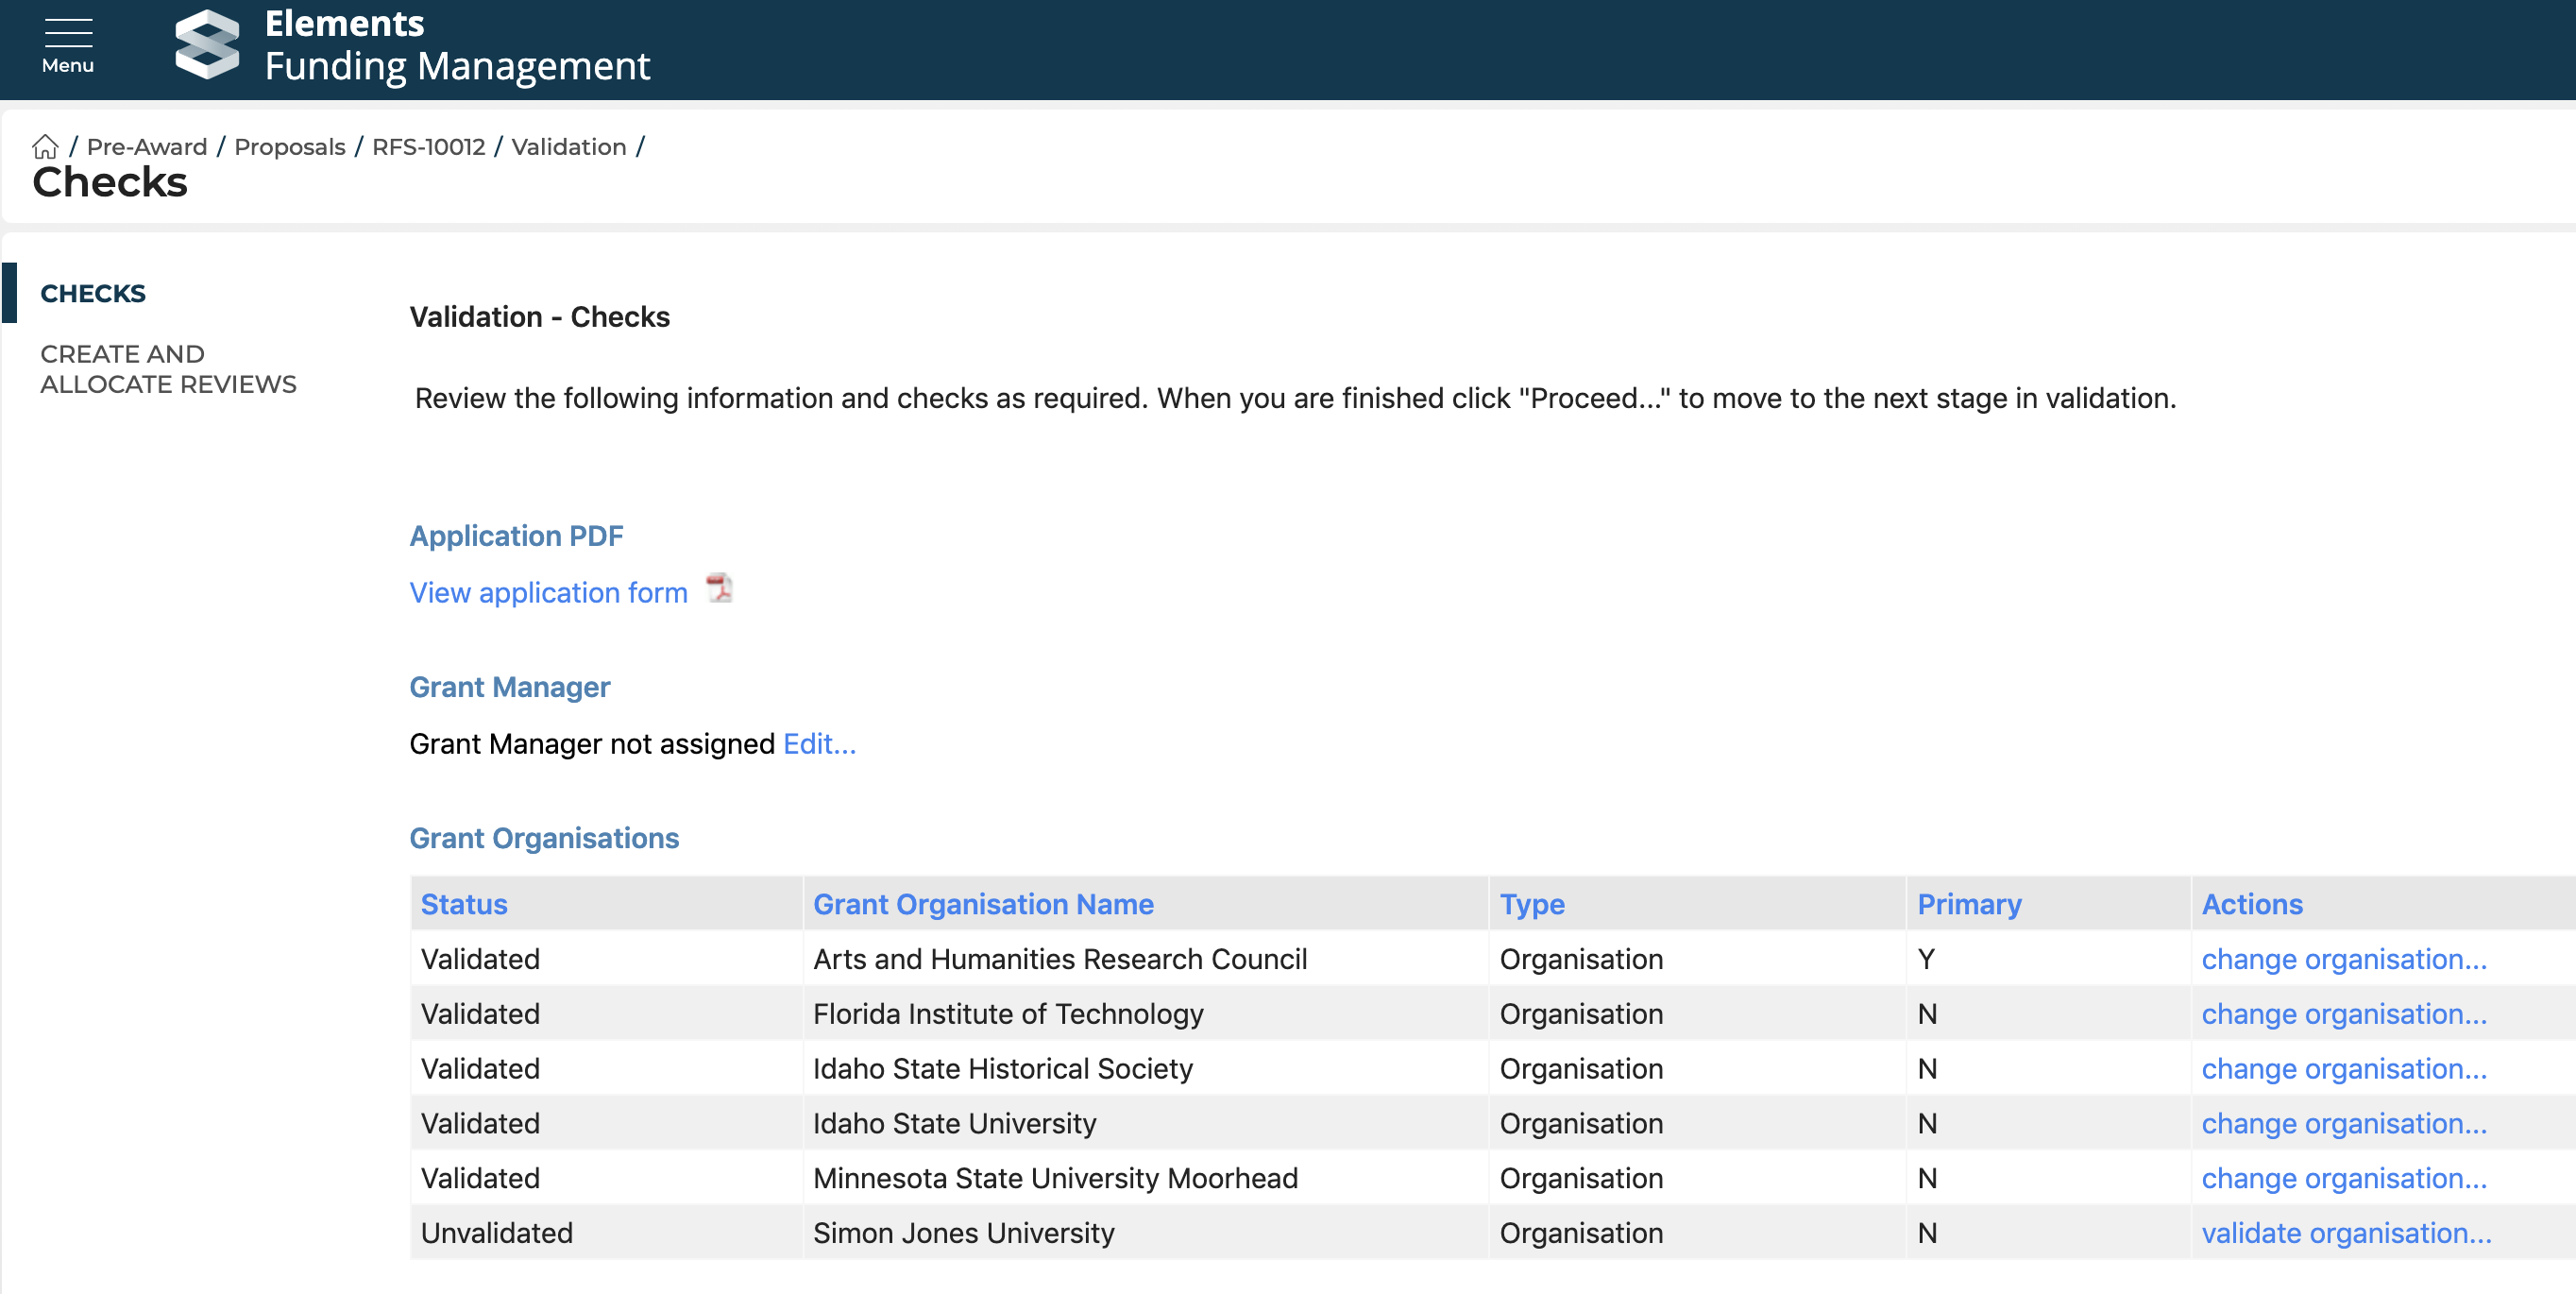Open the View application form link
This screenshot has width=2576, height=1294.
tap(548, 593)
